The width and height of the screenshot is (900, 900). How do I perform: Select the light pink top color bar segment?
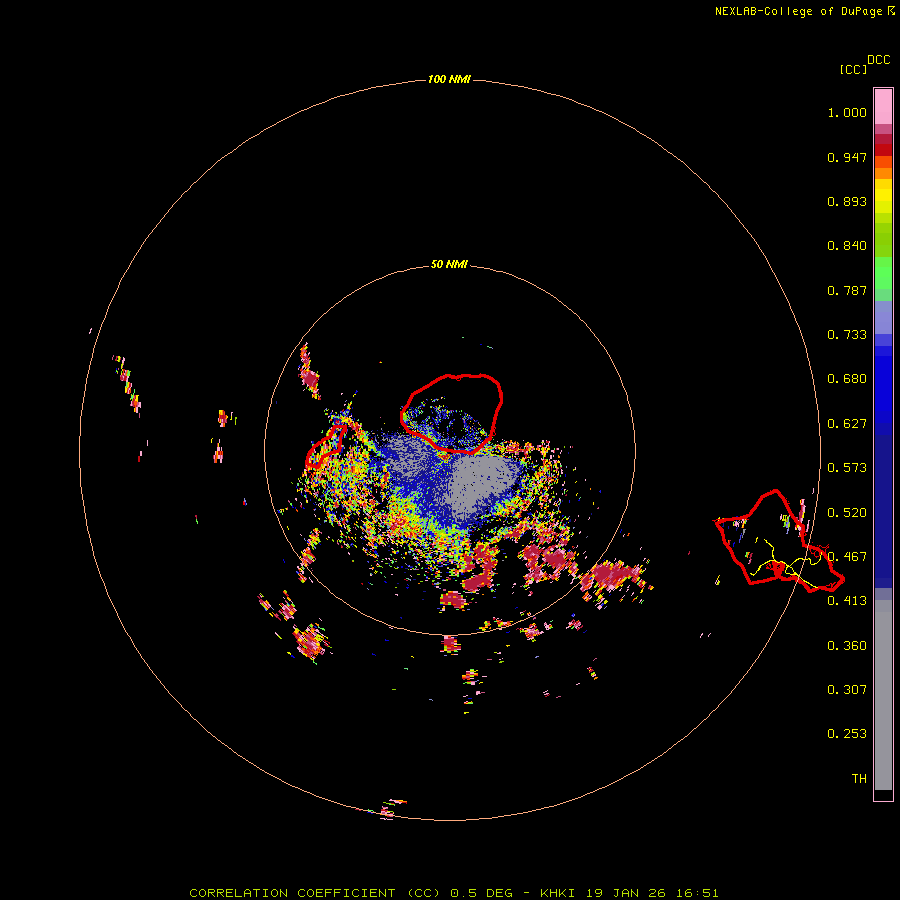(x=883, y=107)
